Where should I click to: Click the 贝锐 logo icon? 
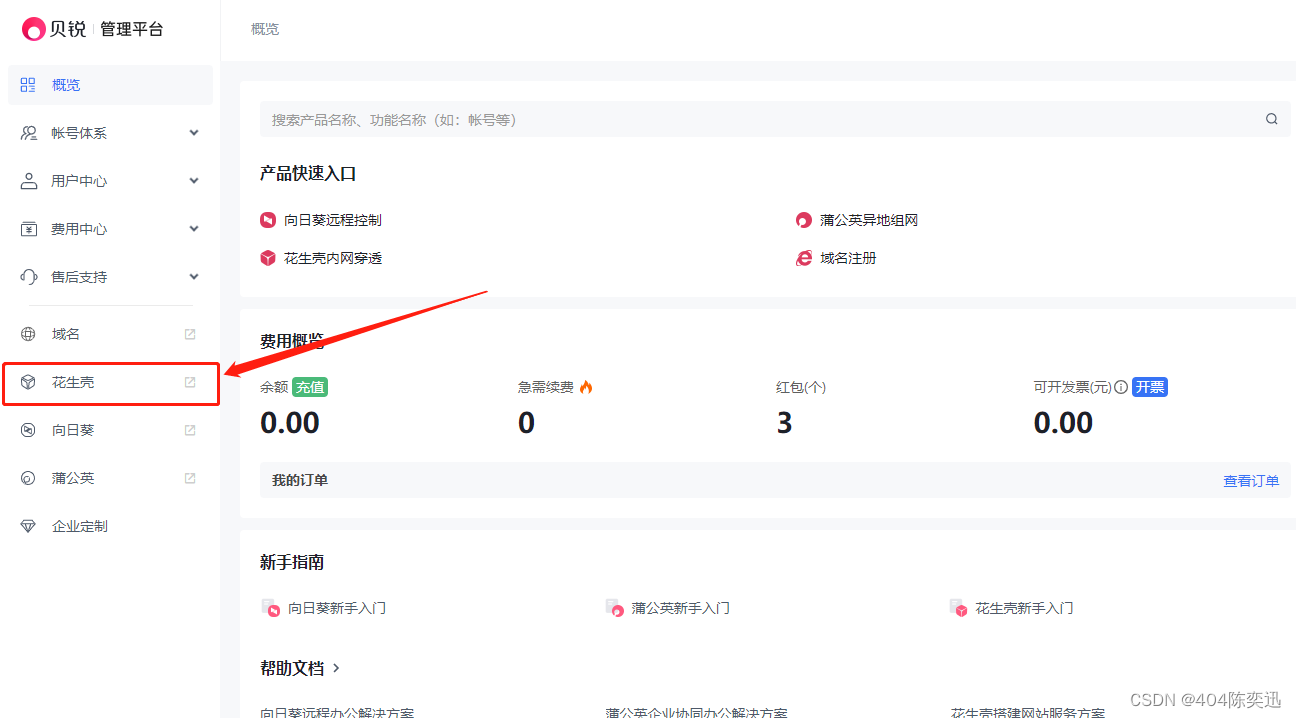coord(34,29)
